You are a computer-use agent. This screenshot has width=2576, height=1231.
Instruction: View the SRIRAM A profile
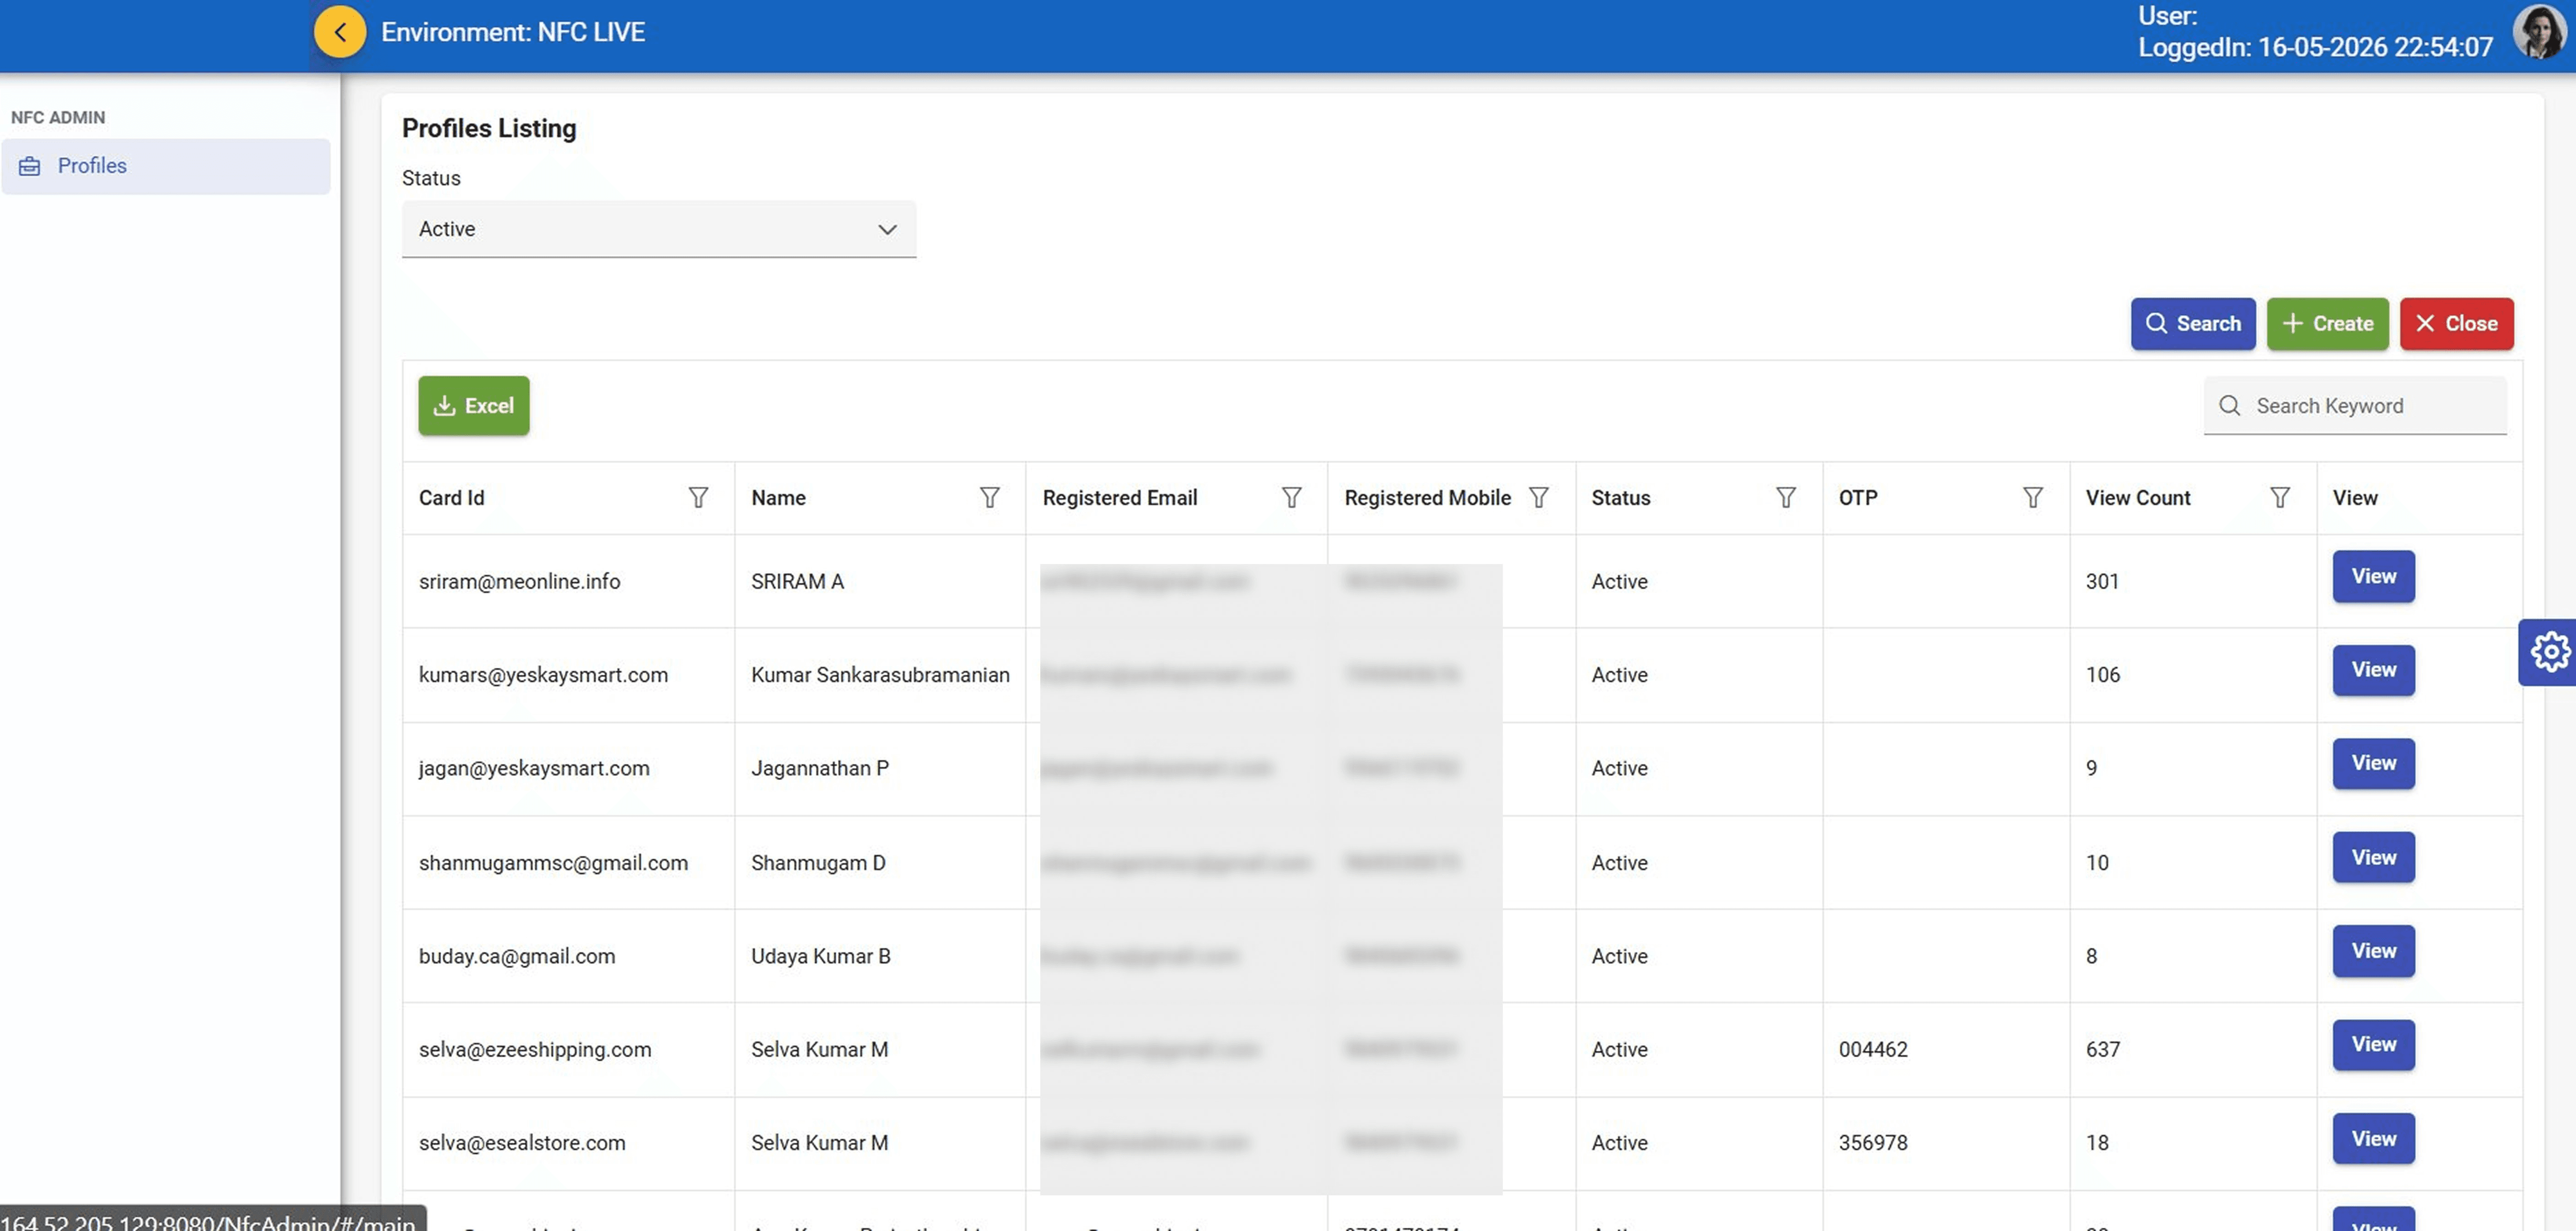coord(2373,576)
